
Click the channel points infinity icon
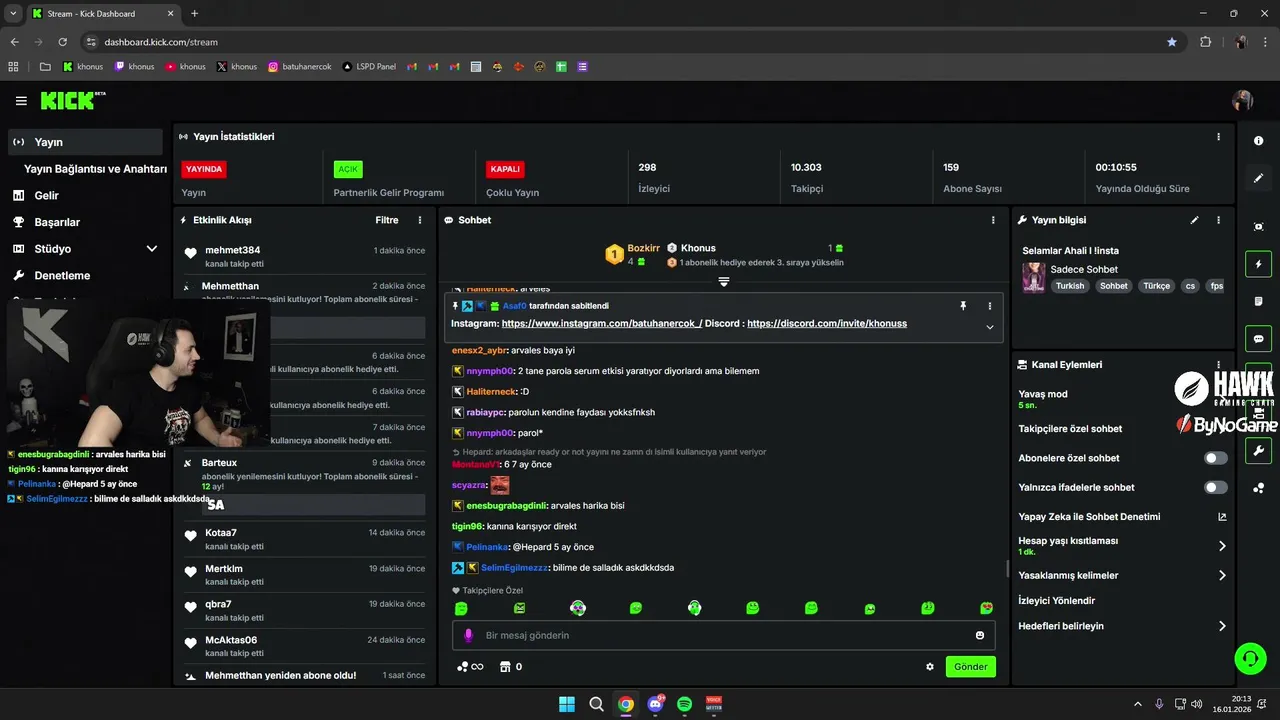(x=470, y=667)
